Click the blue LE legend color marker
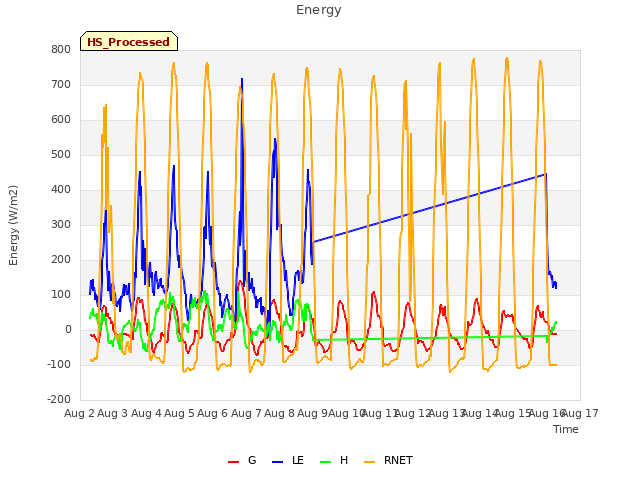This screenshot has height=480, width=640. (x=277, y=462)
